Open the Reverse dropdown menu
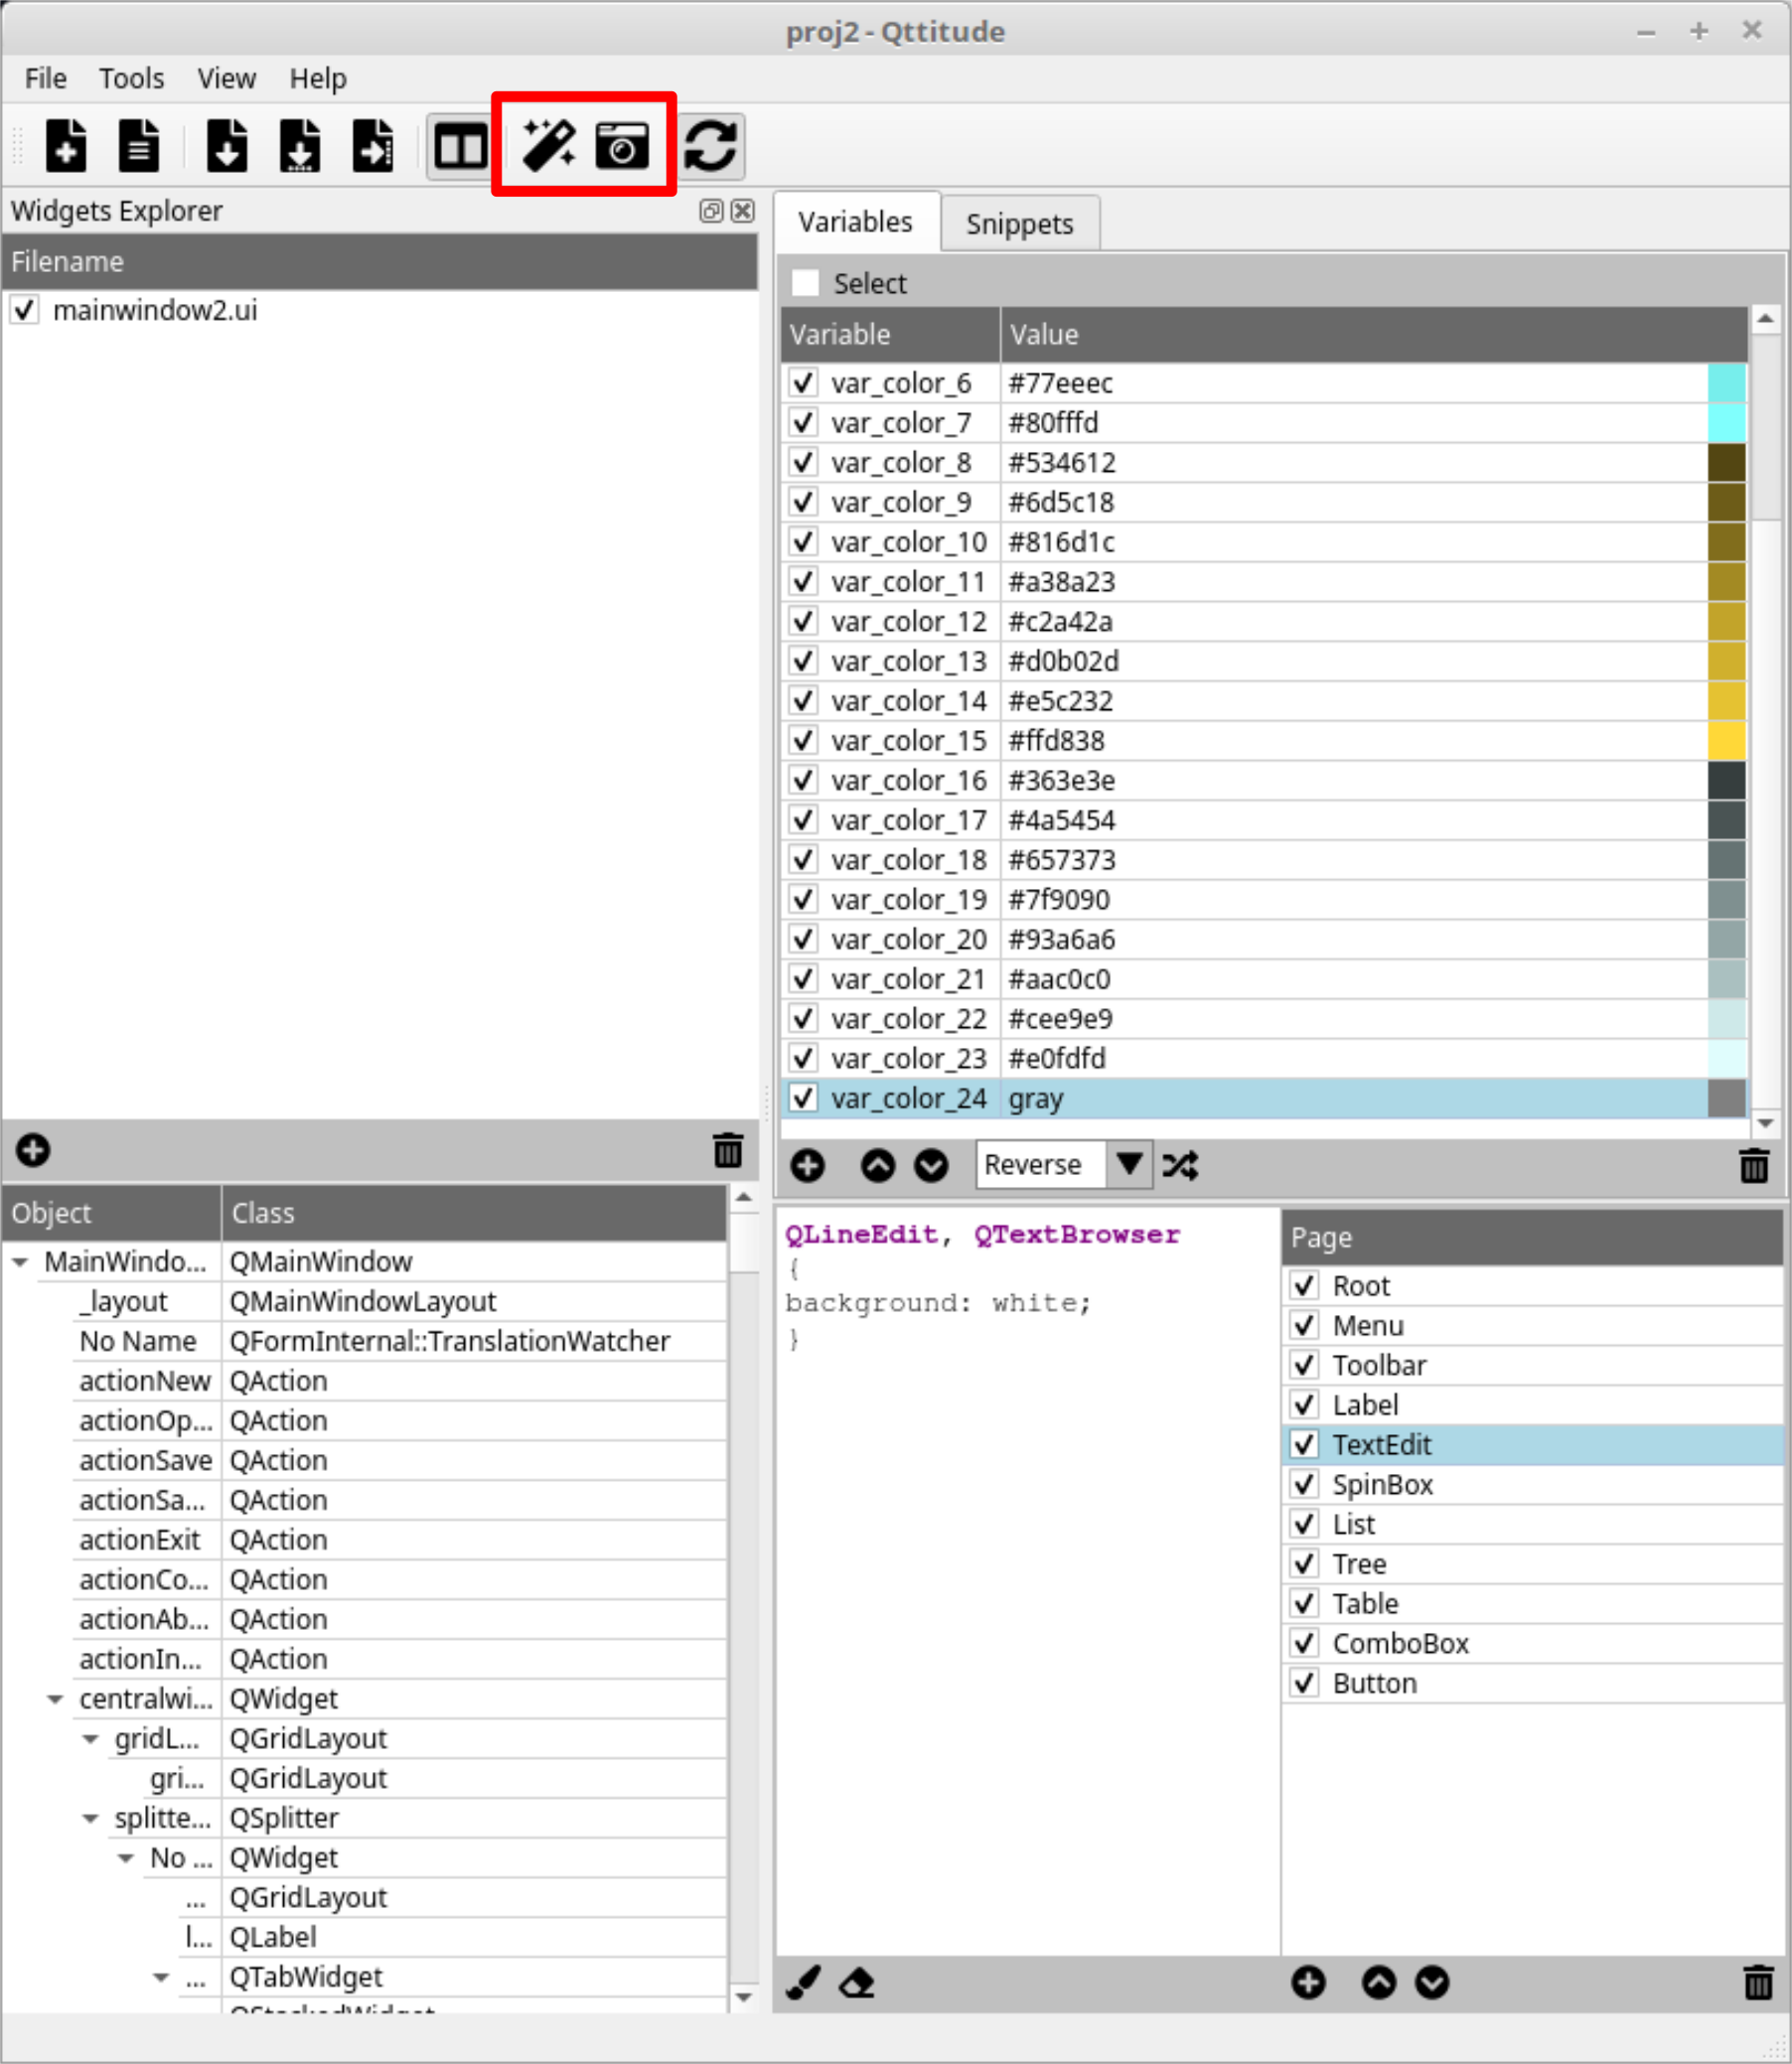 point(1129,1165)
